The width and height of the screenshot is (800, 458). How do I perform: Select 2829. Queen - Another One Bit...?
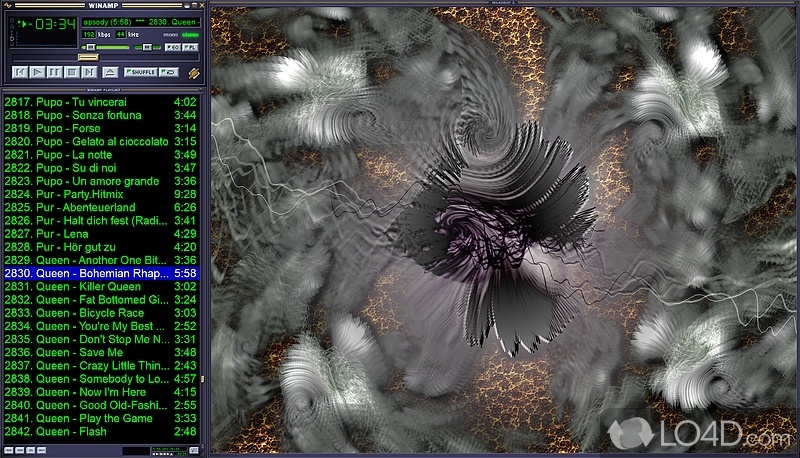pyautogui.click(x=101, y=261)
